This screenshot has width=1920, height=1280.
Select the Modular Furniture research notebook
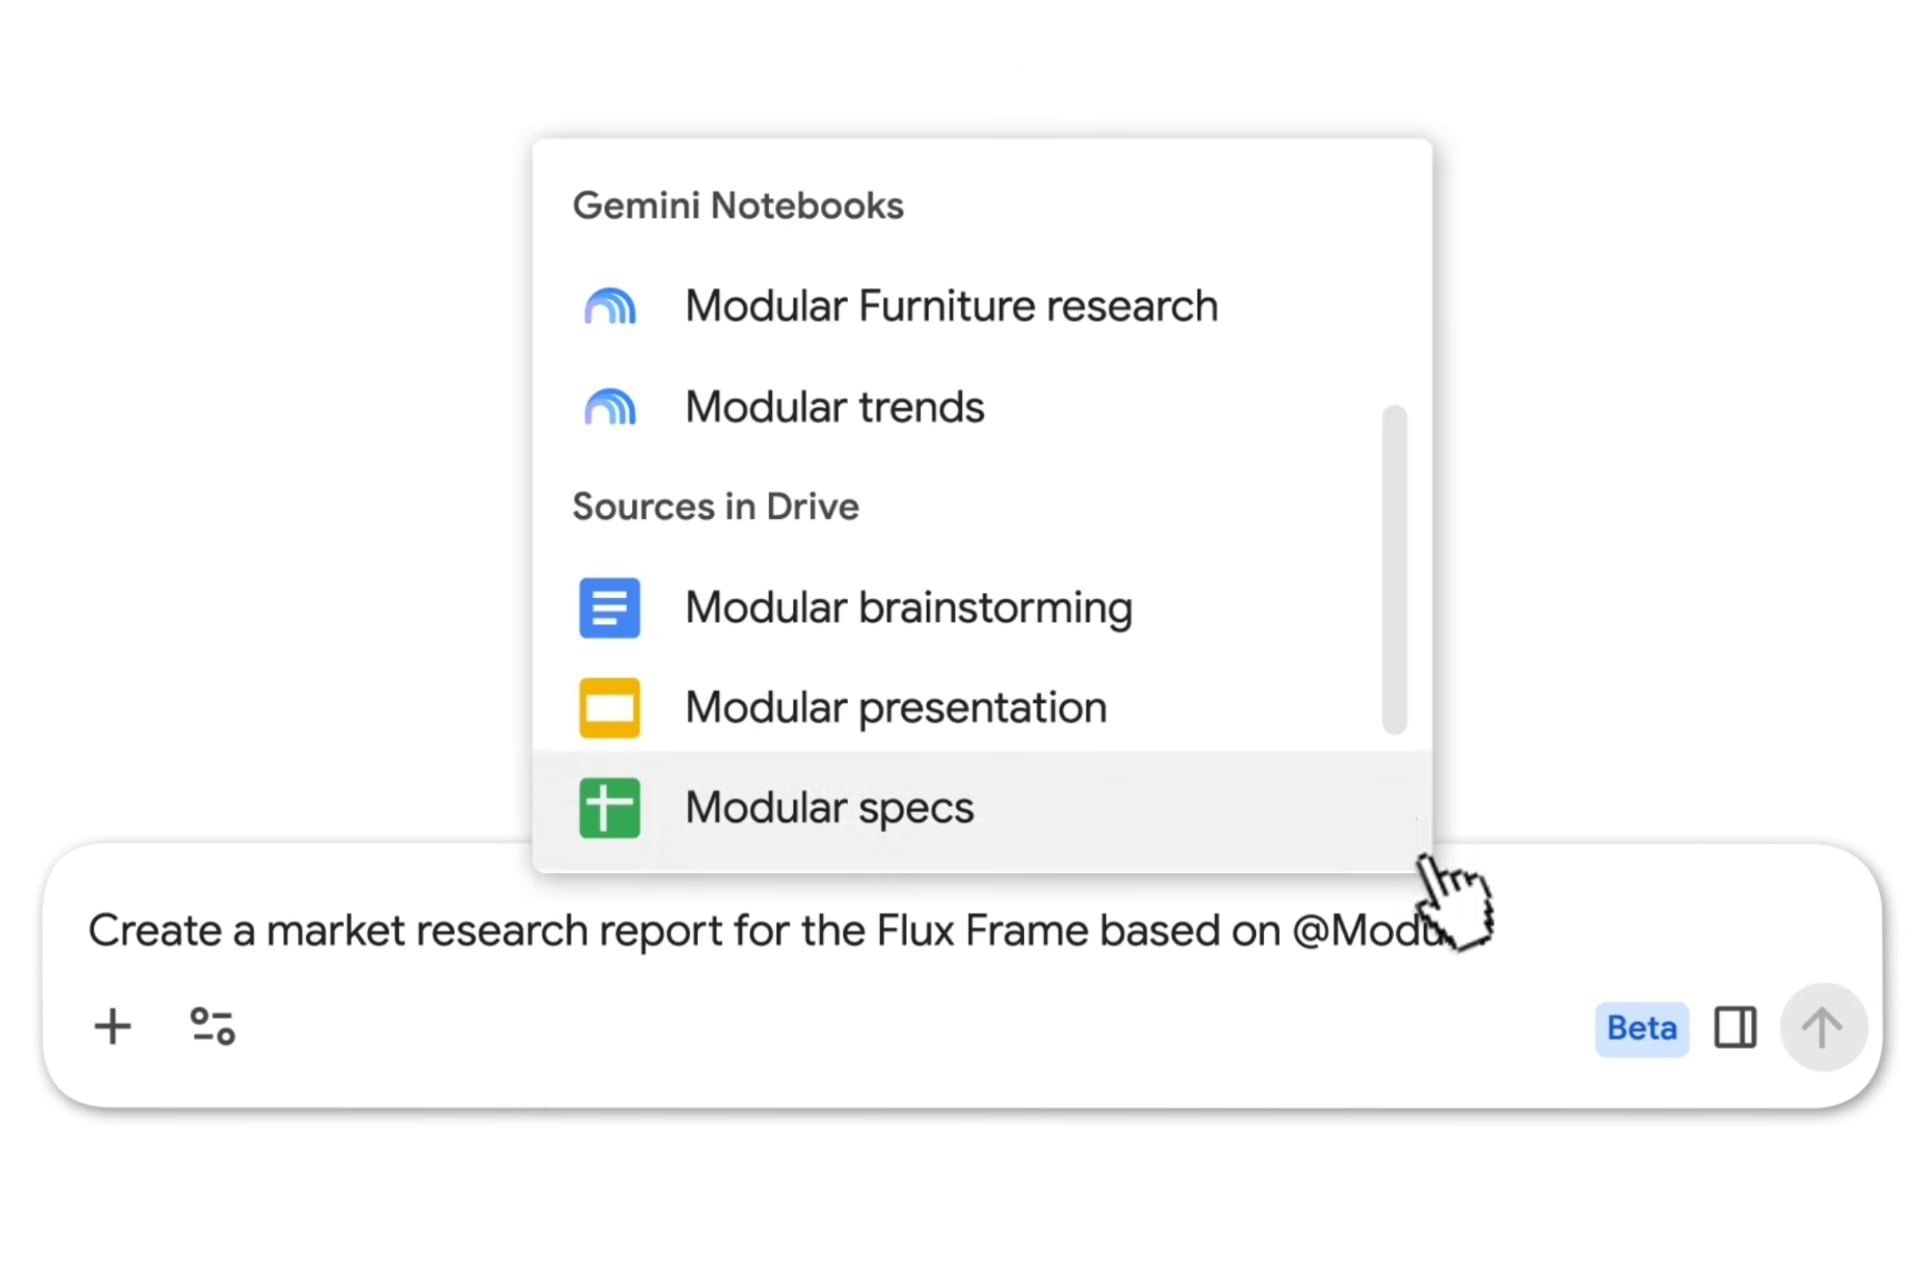pyautogui.click(x=982, y=306)
